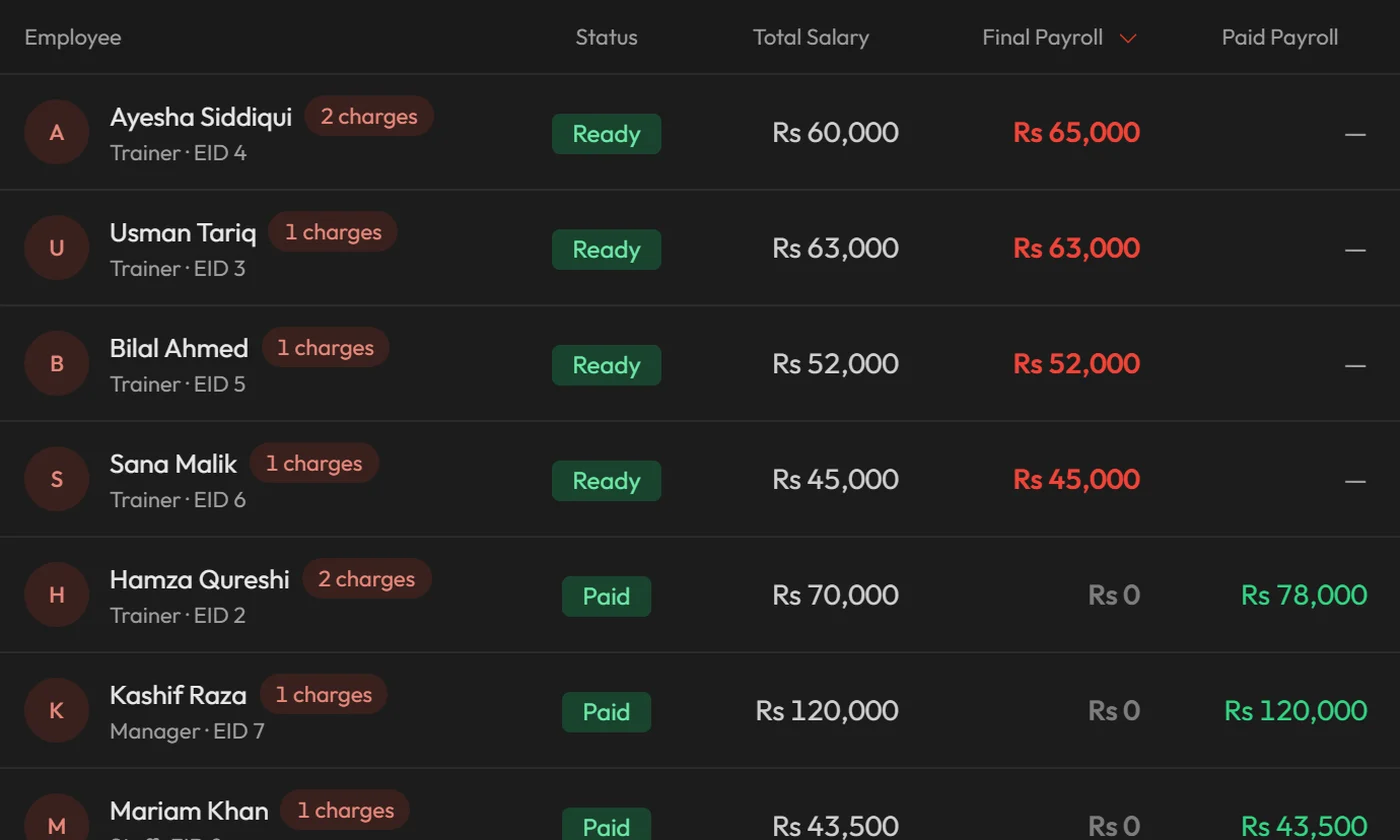Click the Employee column header
1400x840 pixels.
pyautogui.click(x=73, y=38)
